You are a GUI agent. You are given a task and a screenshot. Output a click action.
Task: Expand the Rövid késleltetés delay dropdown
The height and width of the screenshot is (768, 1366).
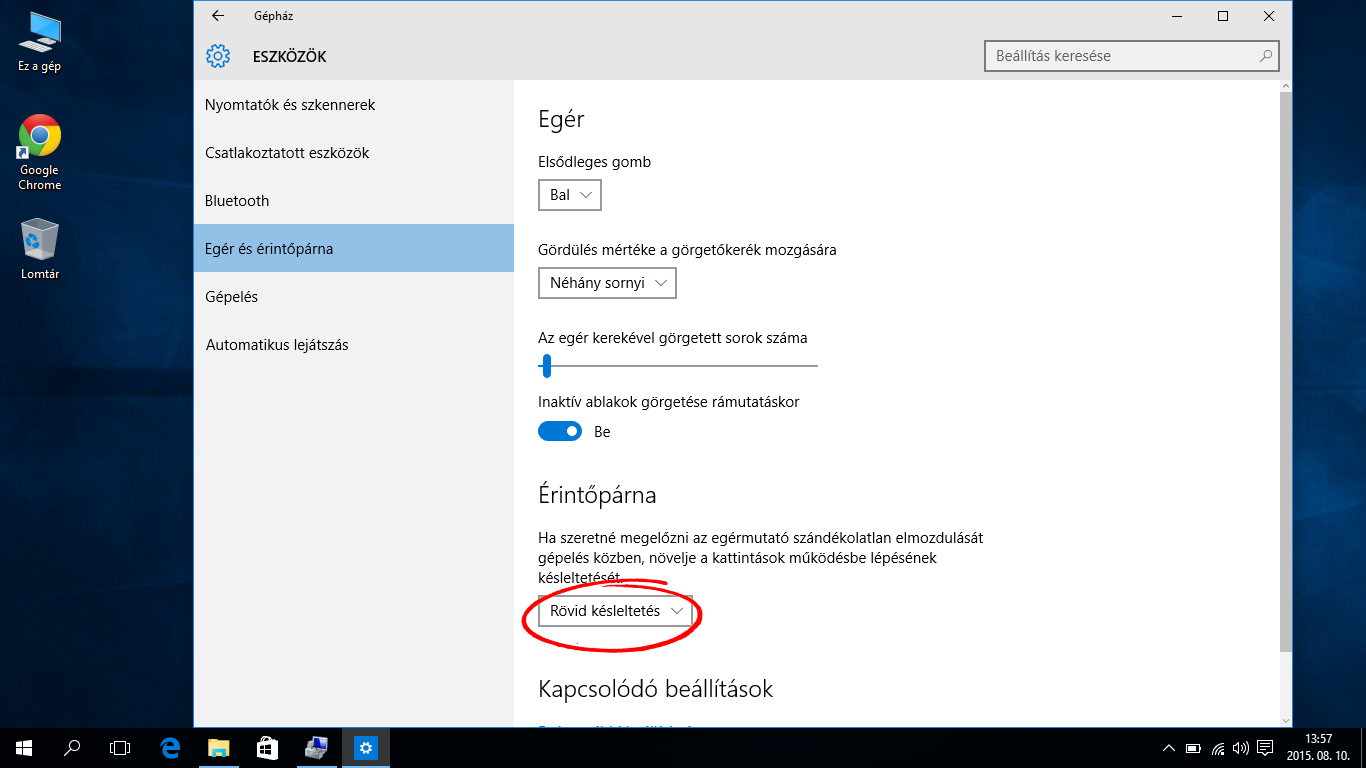[x=615, y=611]
